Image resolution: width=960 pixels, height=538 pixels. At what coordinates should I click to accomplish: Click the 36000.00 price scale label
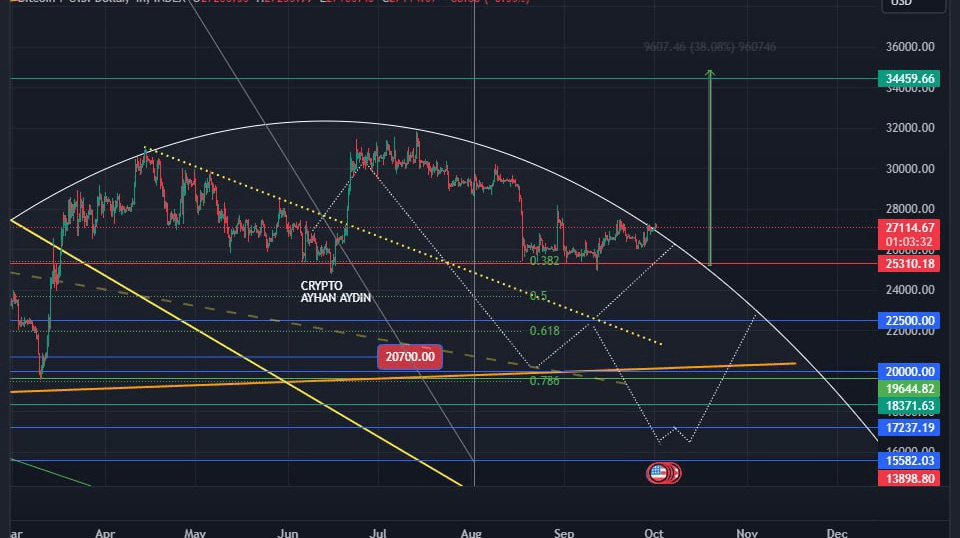pos(910,47)
